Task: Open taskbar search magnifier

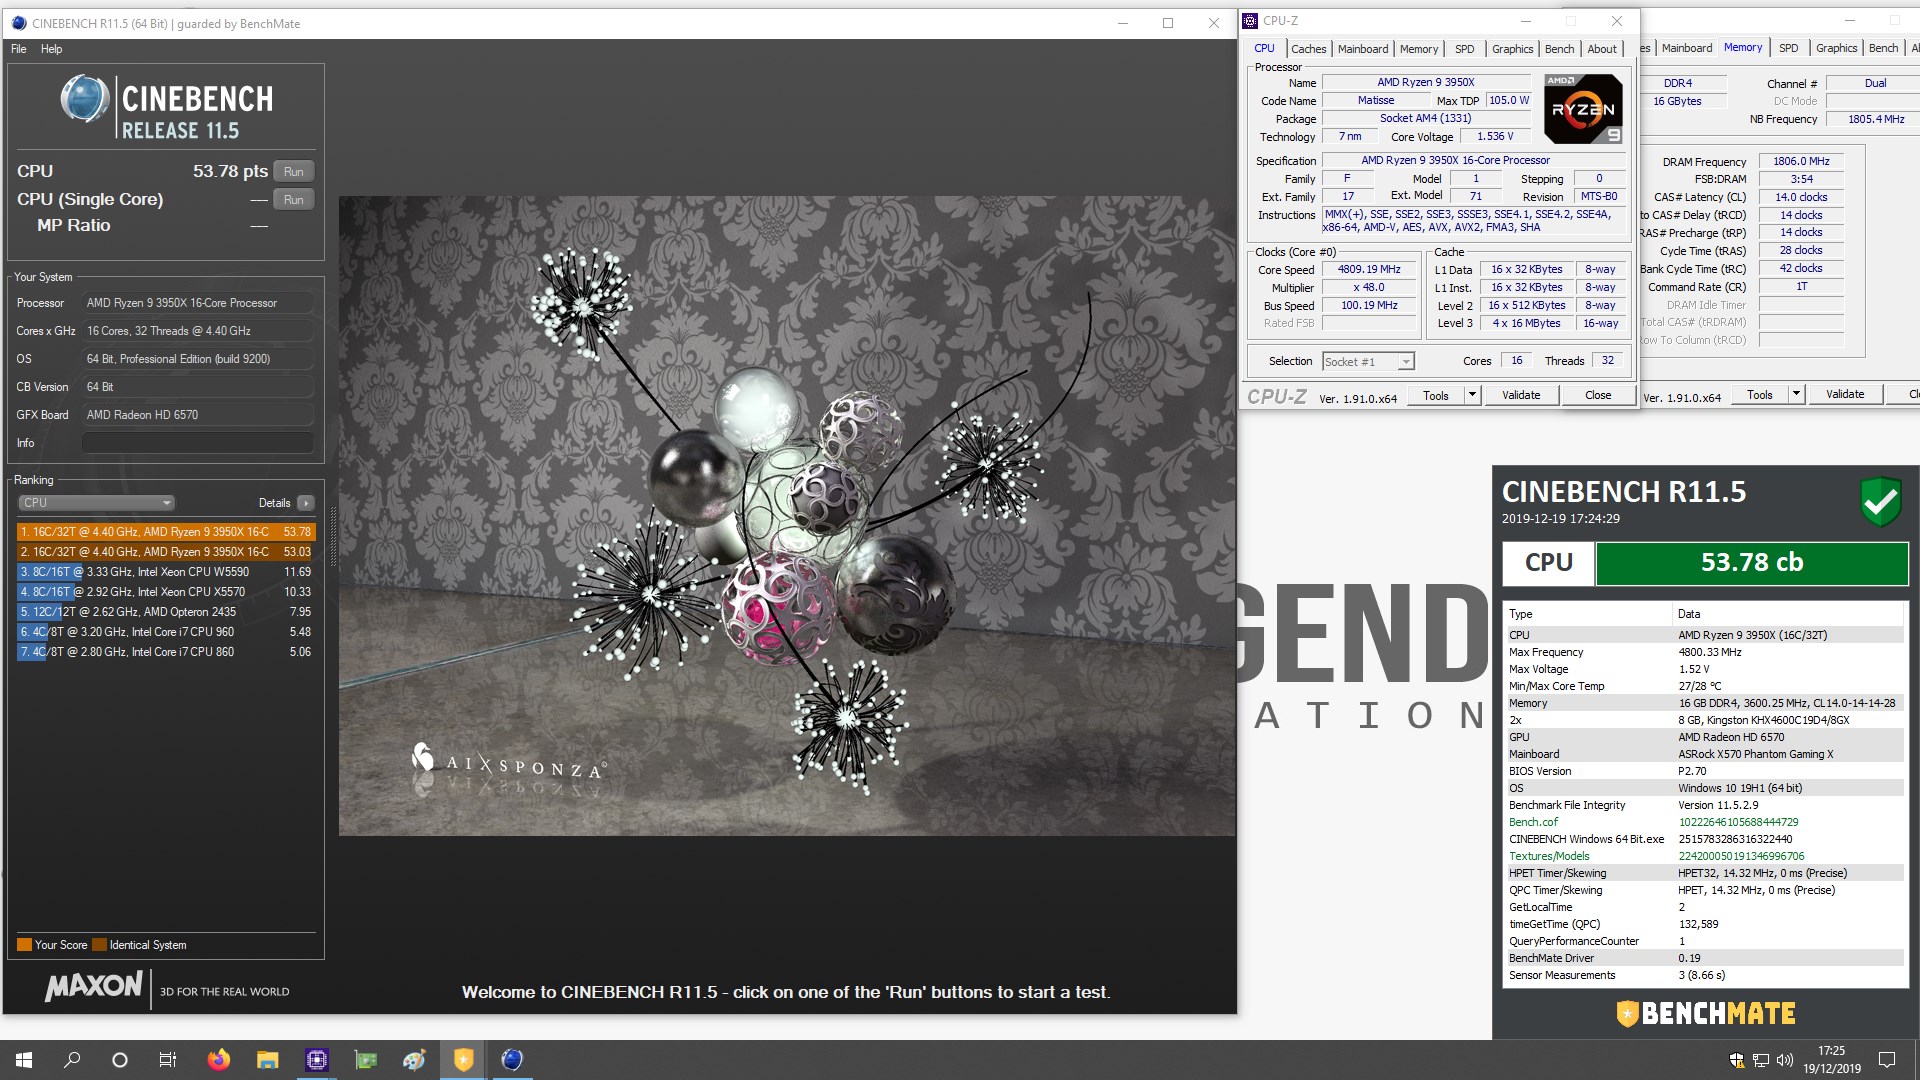Action: coord(72,1060)
